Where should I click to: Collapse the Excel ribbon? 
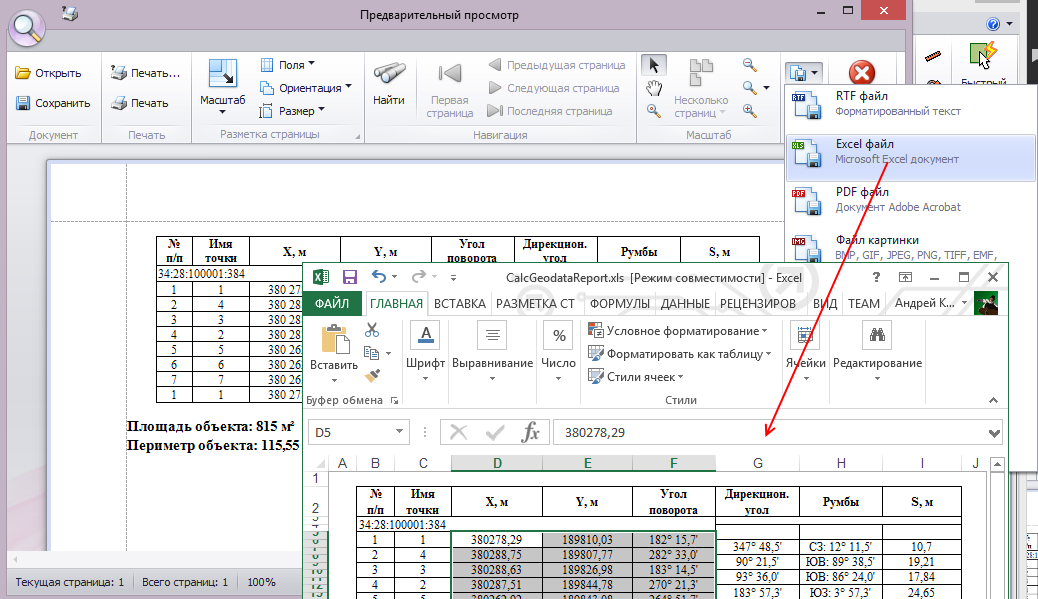993,400
